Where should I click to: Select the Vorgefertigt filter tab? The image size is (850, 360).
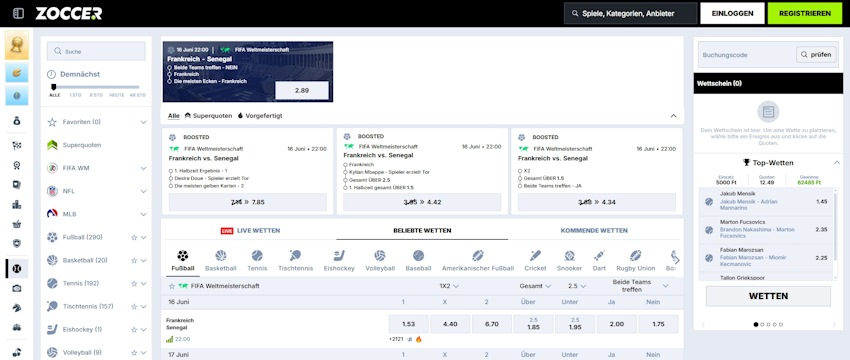[260, 116]
